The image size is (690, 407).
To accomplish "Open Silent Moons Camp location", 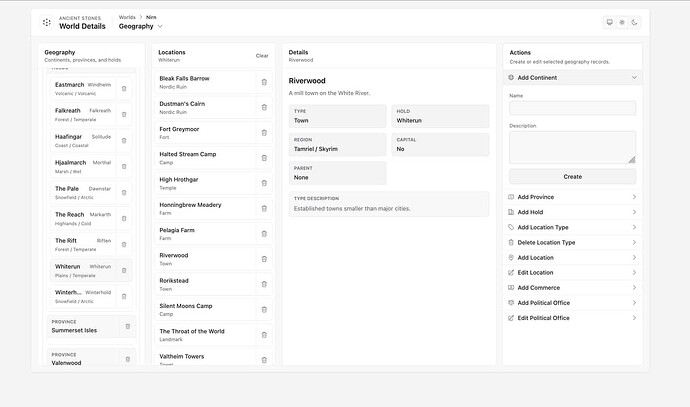I will point(206,309).
